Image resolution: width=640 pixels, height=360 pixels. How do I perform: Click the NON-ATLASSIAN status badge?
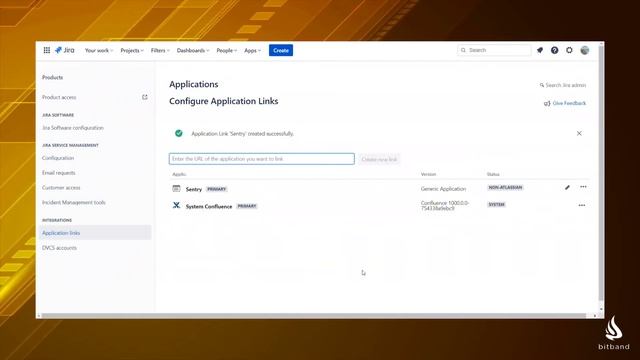click(x=505, y=187)
